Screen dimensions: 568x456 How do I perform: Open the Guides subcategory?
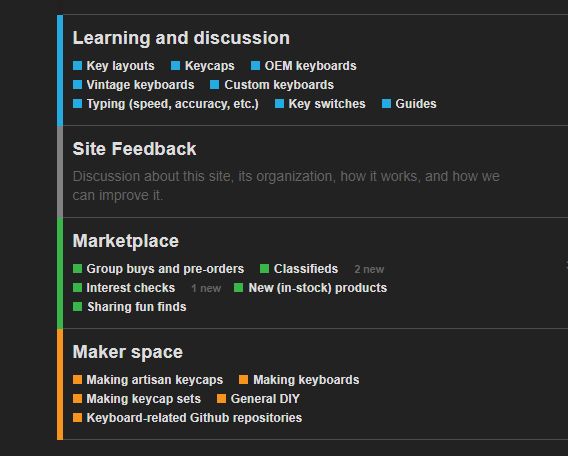tap(416, 104)
